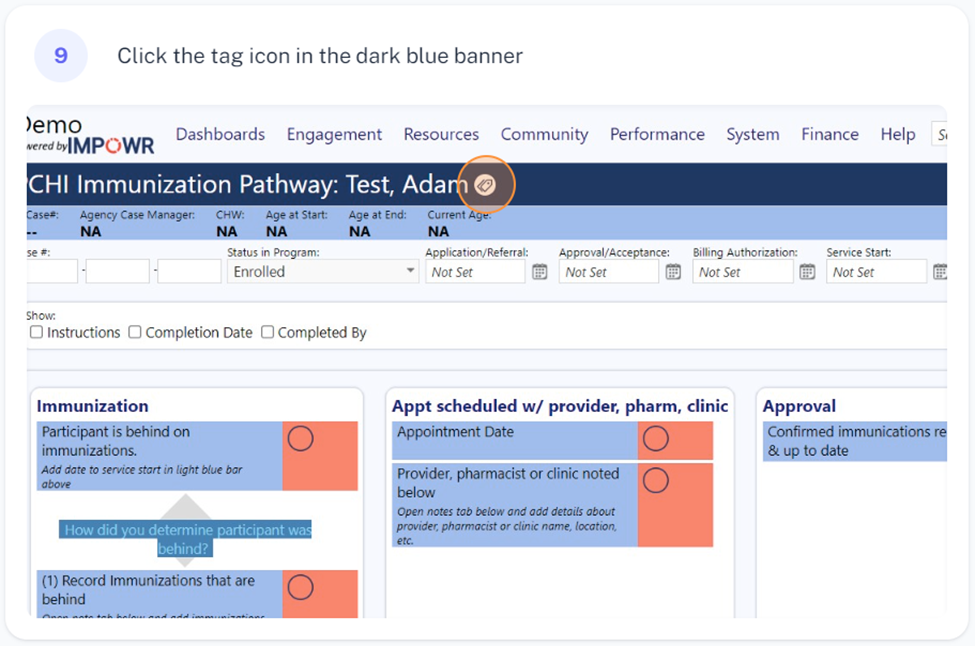Open the Finance menu
The image size is (975, 646).
(x=829, y=134)
